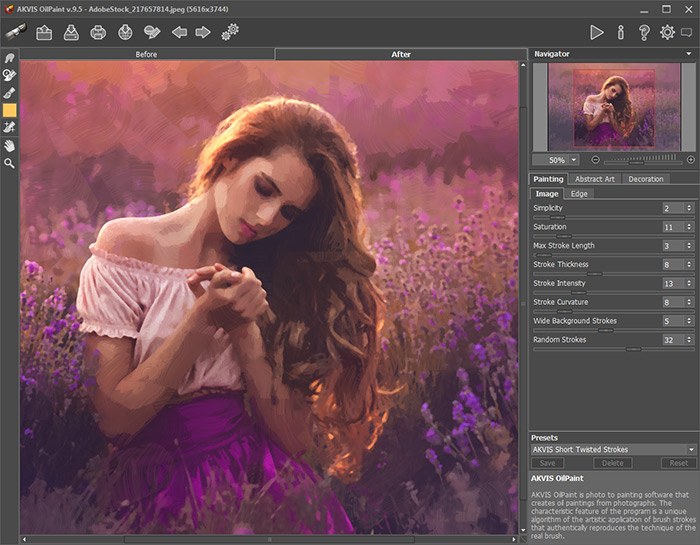Open the Help question mark icon

(x=644, y=32)
